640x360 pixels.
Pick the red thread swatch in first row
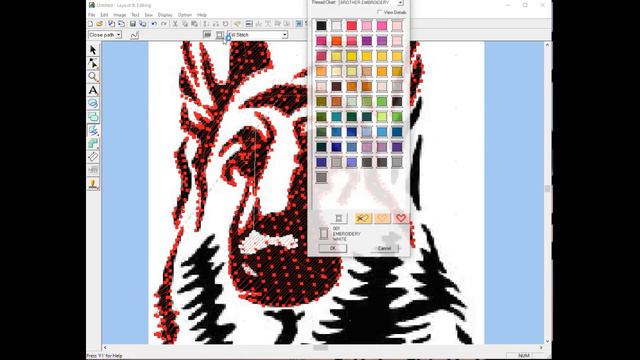[x=351, y=26]
